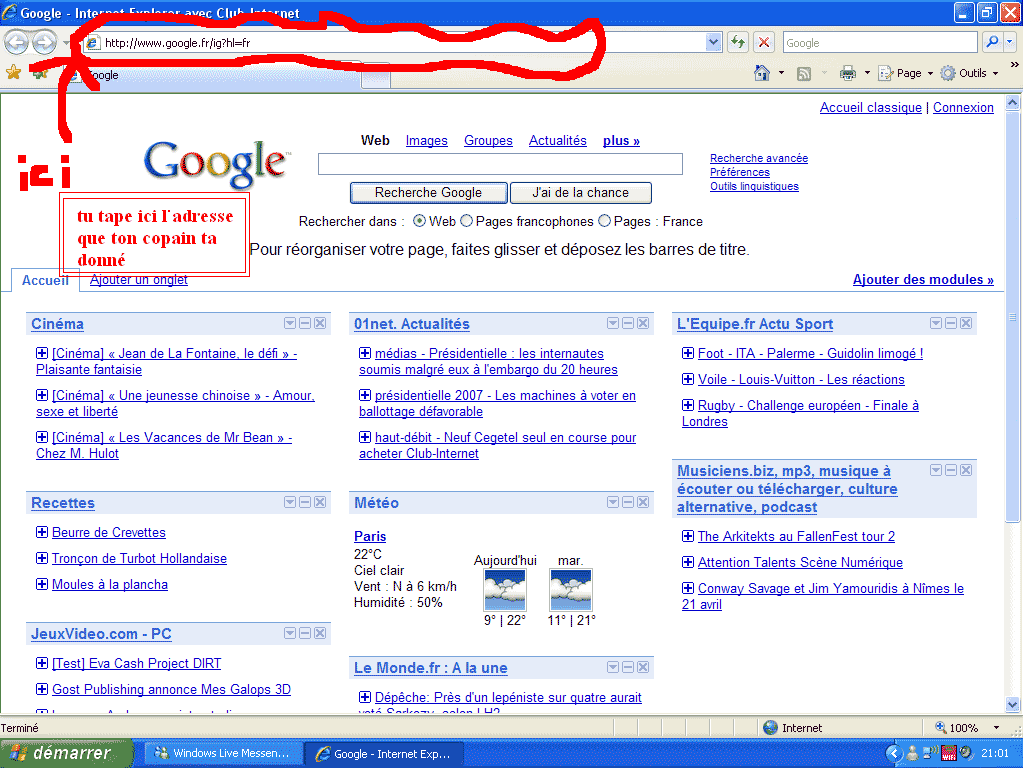Close the Météo module with X
This screenshot has height=768, width=1024.
click(643, 502)
